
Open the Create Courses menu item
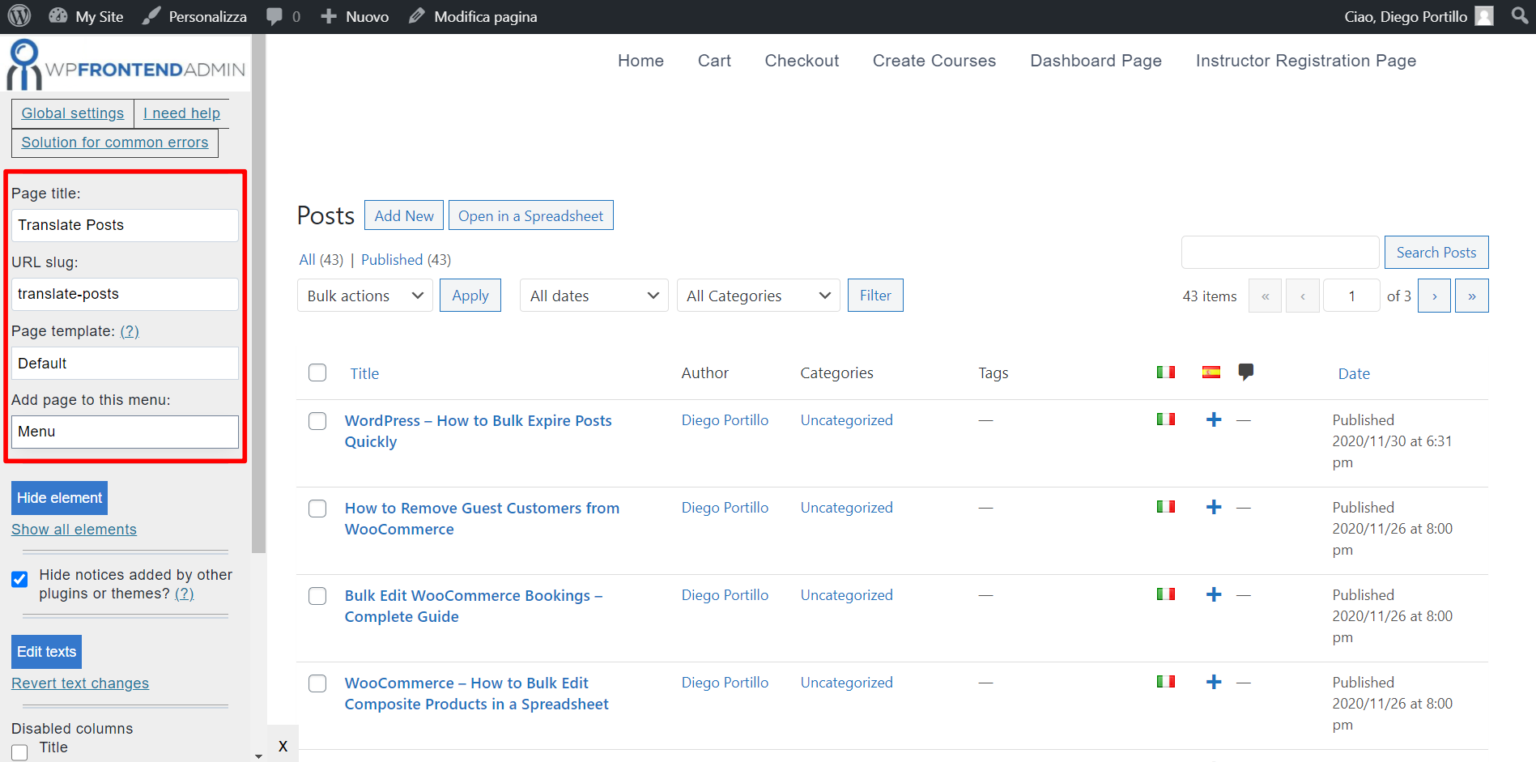coord(934,61)
